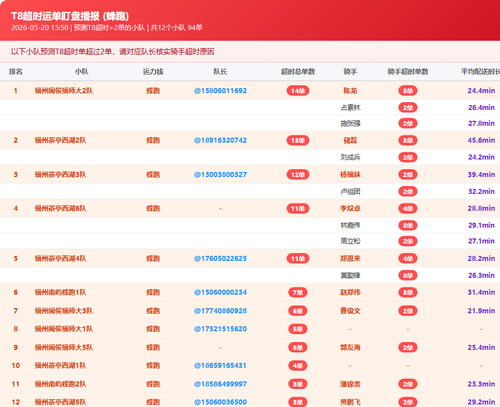
Task: Click rider name 刘成兵
Action: point(350,157)
